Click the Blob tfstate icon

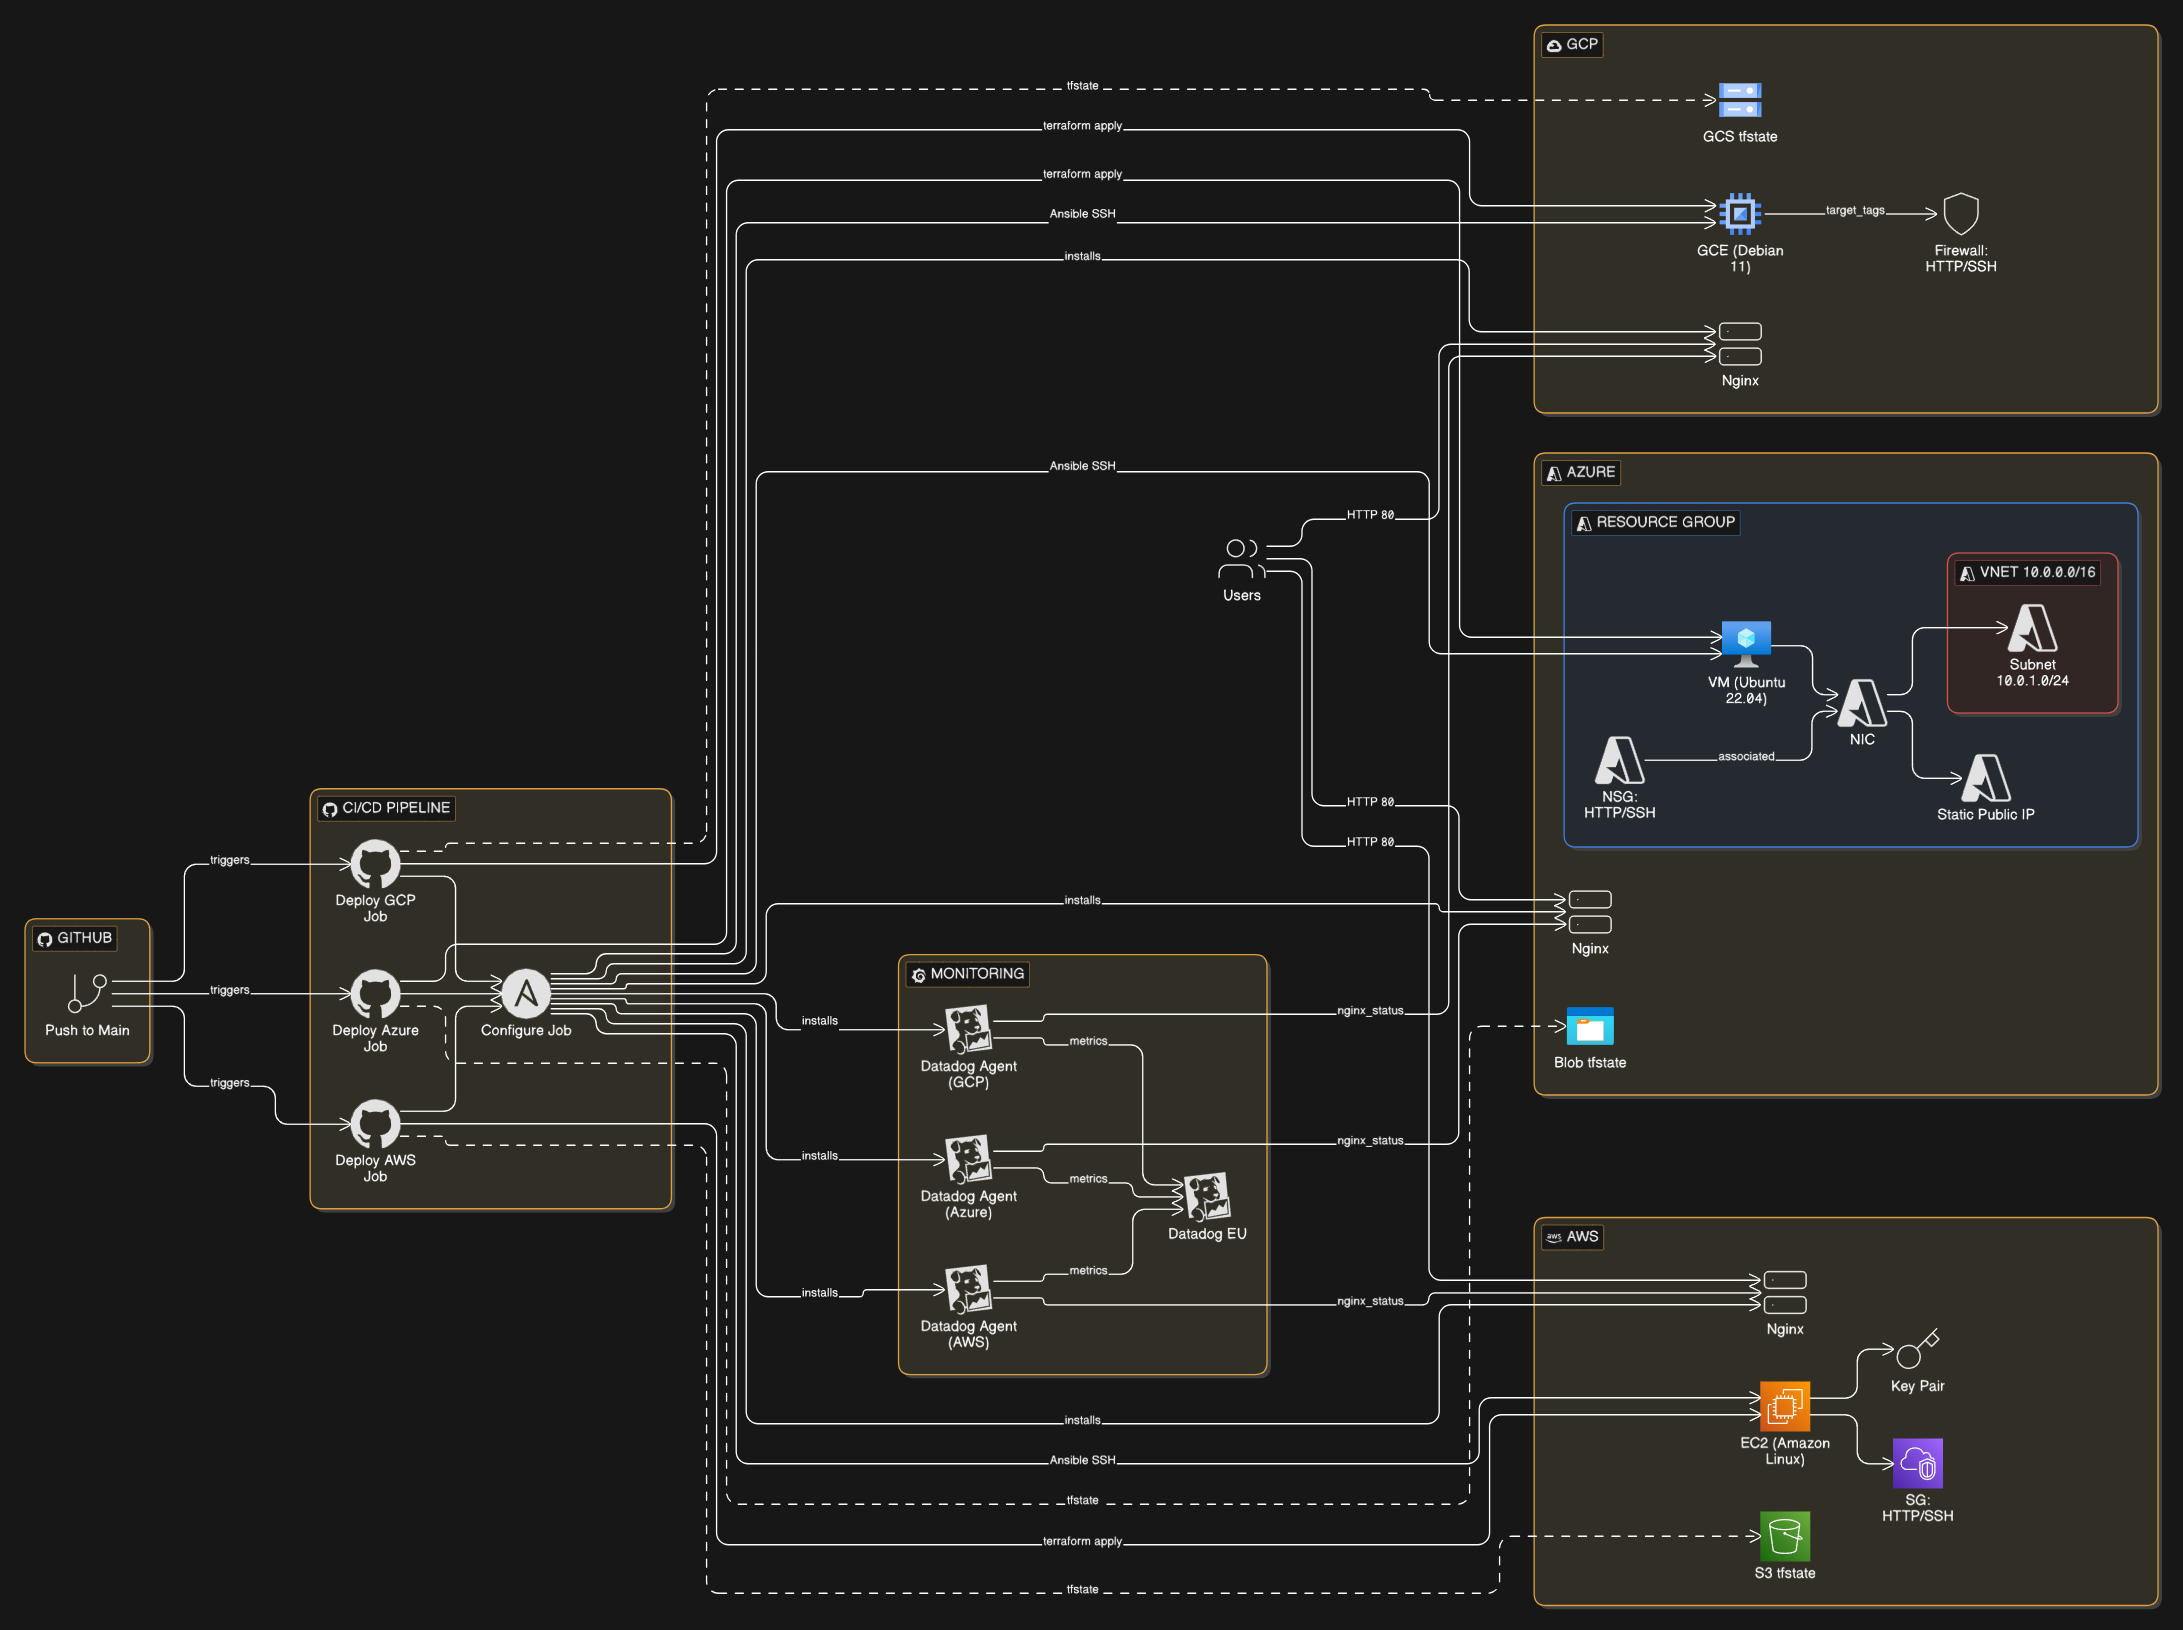click(1590, 1026)
